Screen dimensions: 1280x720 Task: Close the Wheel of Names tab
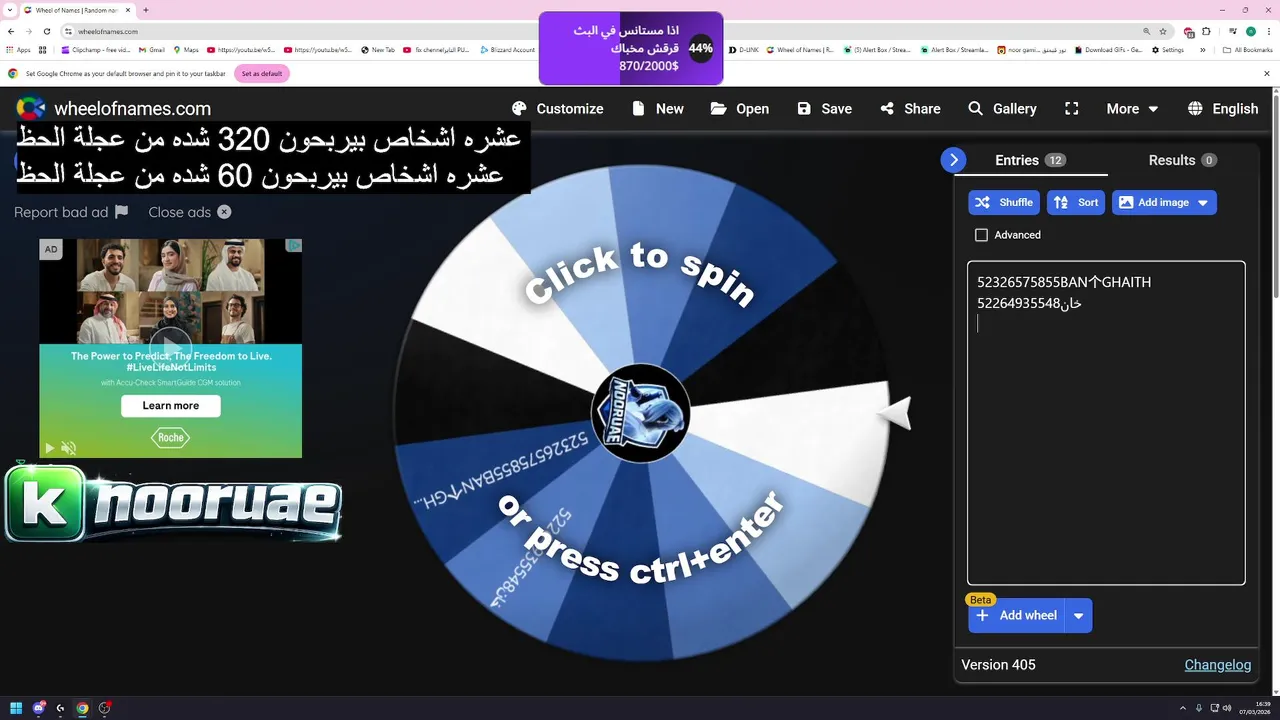click(127, 10)
